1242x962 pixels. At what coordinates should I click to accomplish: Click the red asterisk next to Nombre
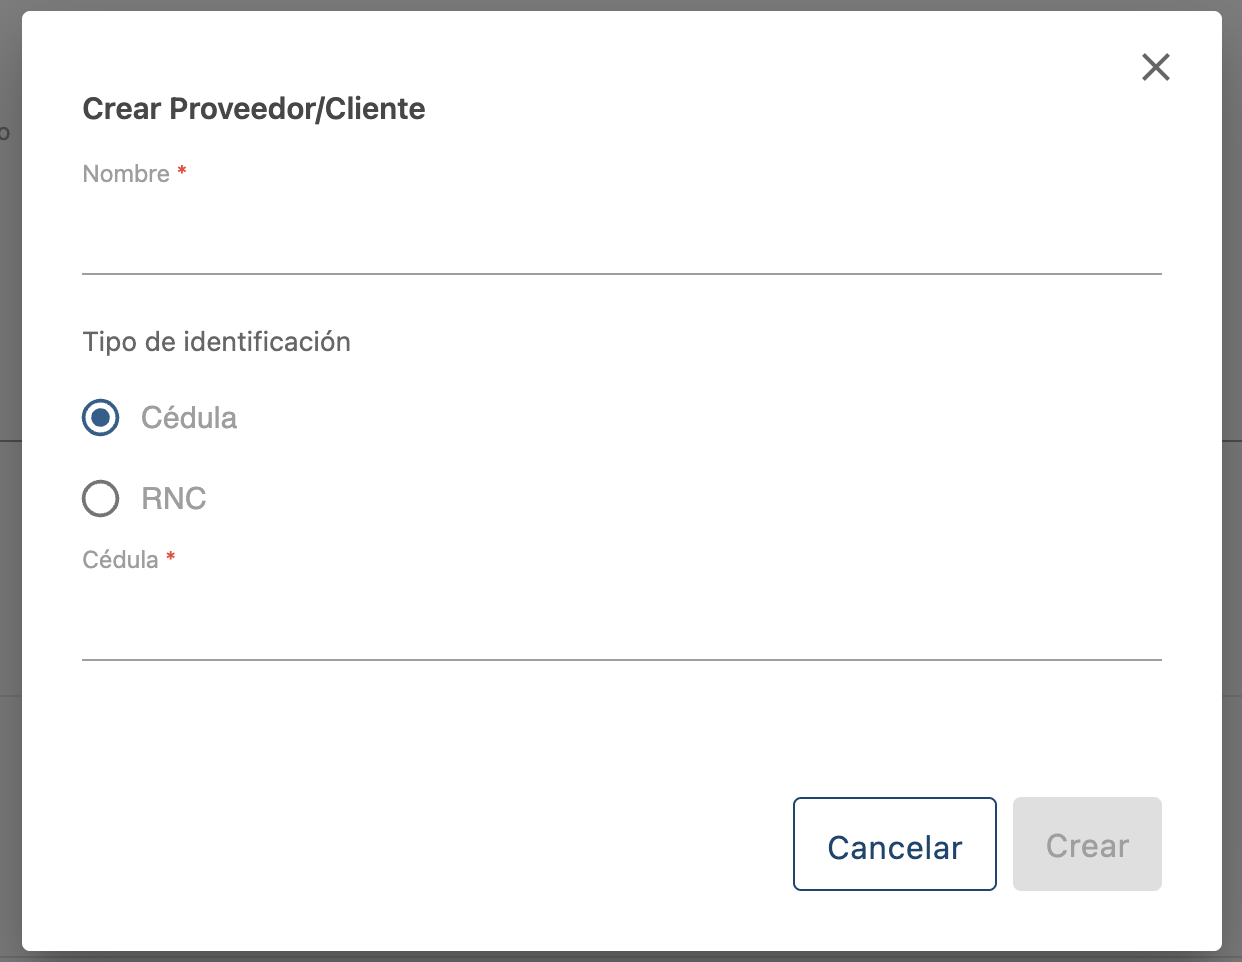coord(182,172)
